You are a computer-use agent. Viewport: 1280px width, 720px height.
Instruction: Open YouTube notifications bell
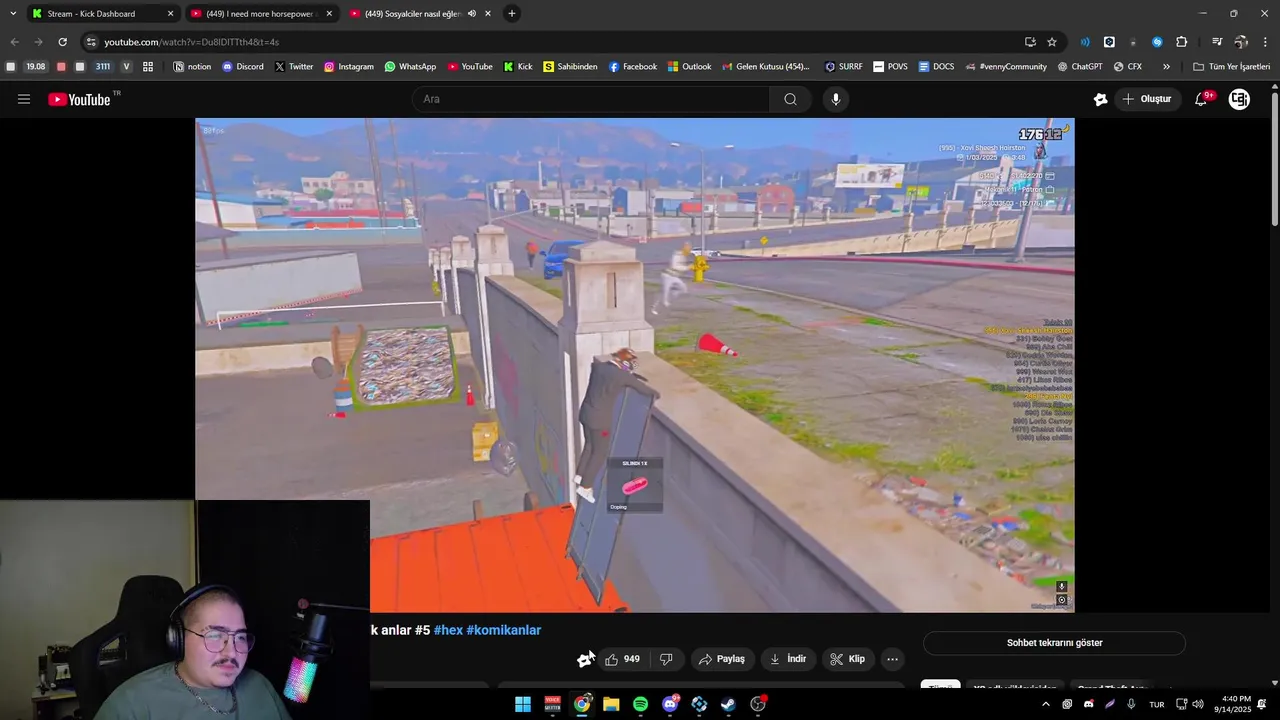pyautogui.click(x=1202, y=99)
